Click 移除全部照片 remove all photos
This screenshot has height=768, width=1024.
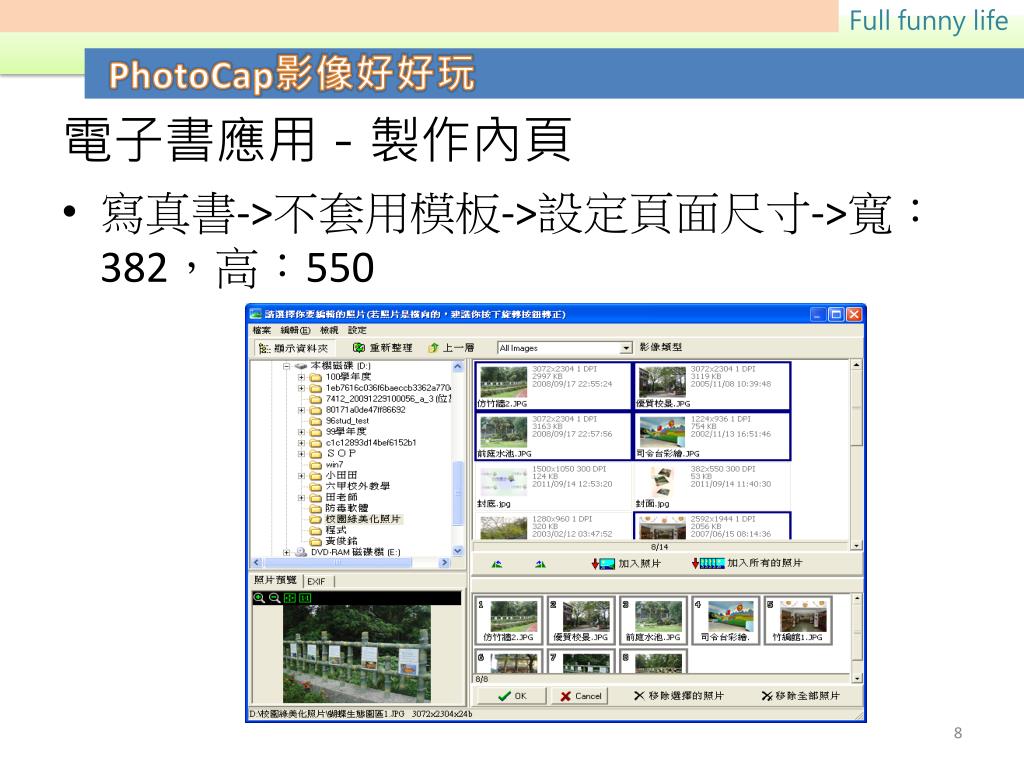click(x=801, y=696)
